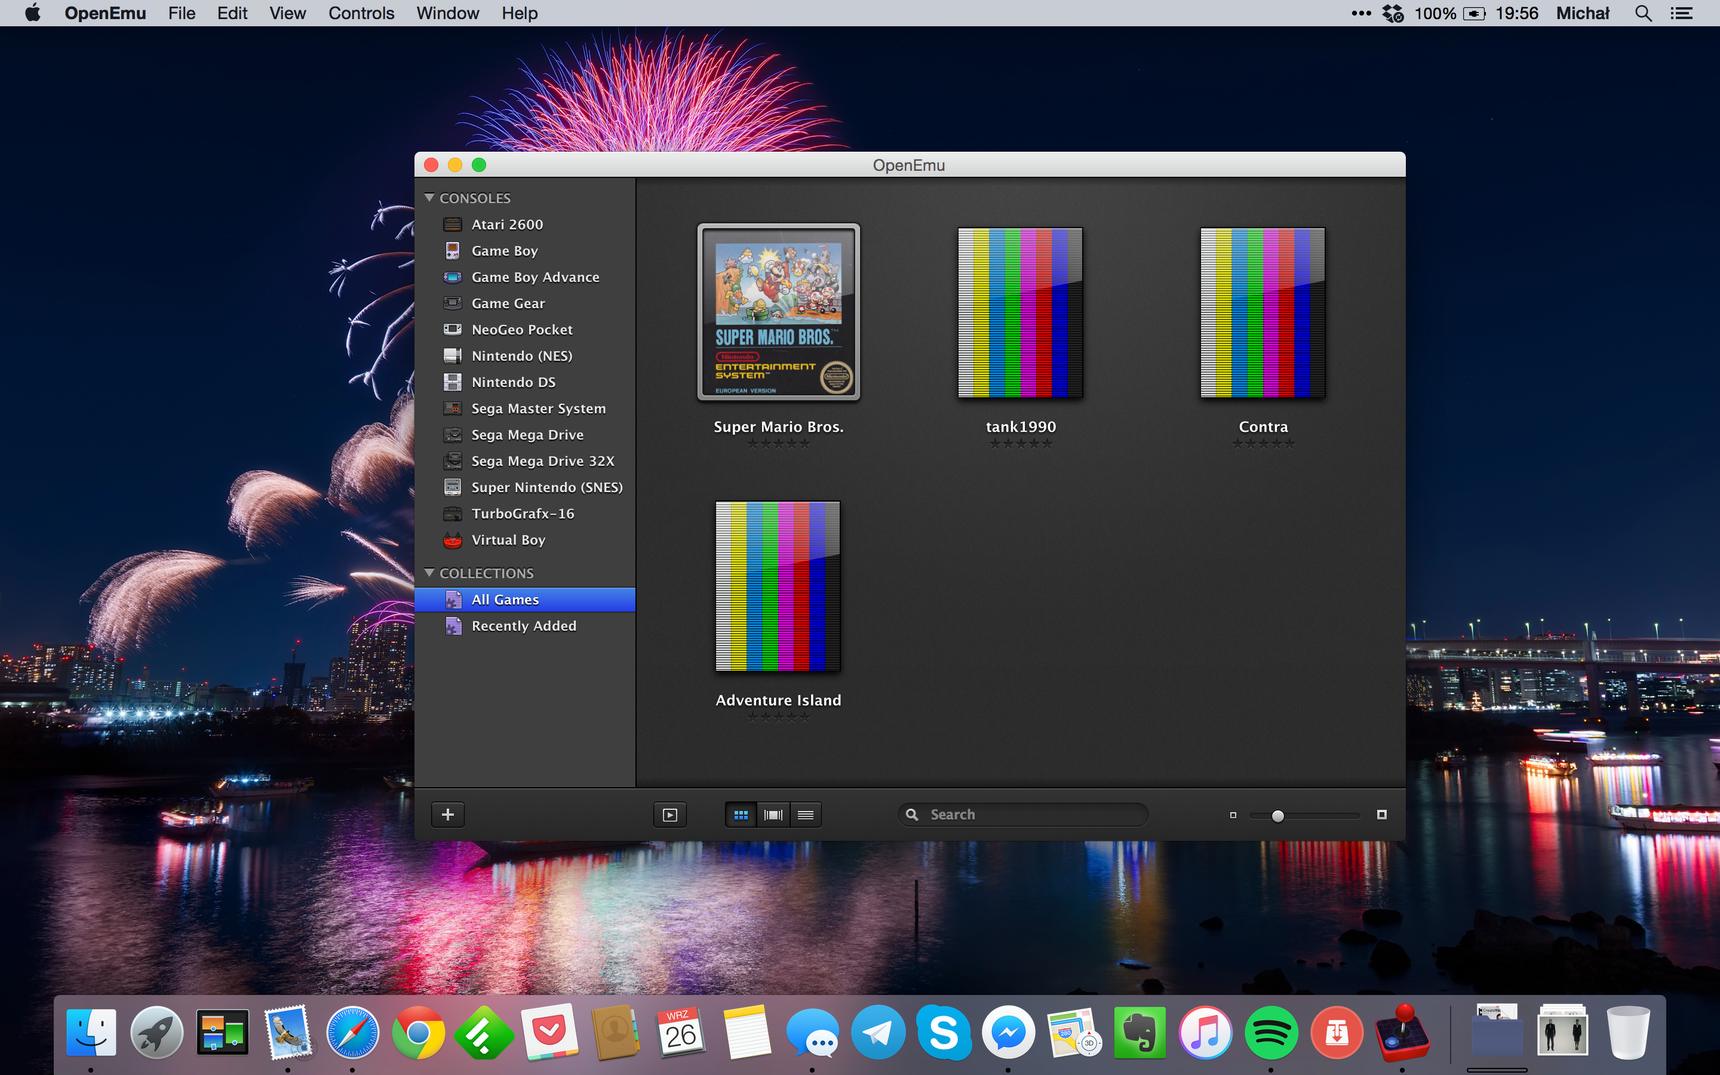Image resolution: width=1720 pixels, height=1075 pixels.
Task: Click the NeoGeo Pocket console icon
Action: click(453, 329)
